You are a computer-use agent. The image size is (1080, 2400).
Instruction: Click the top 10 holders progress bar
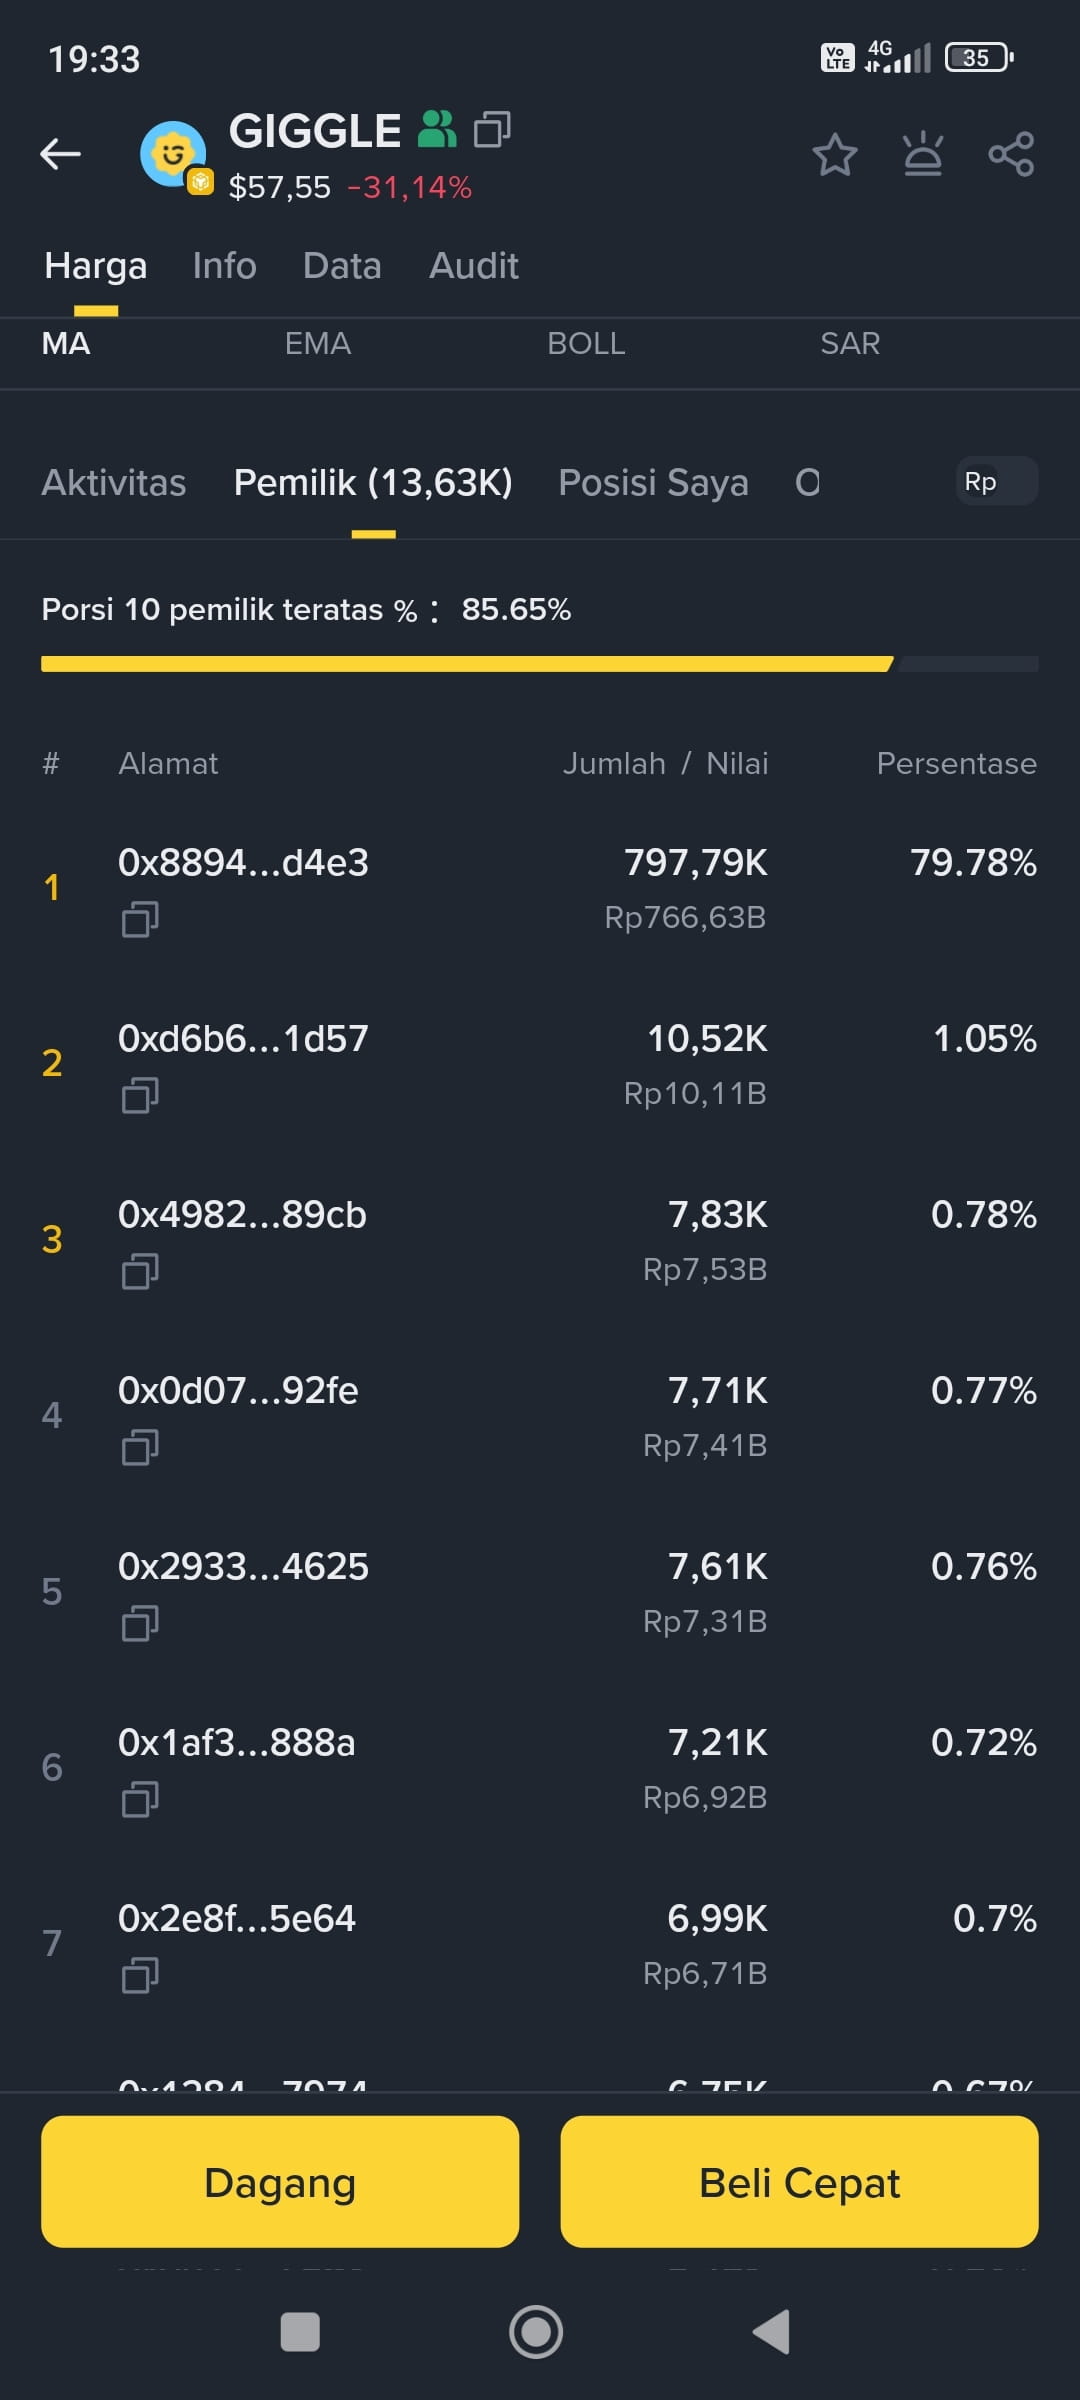coord(539,664)
